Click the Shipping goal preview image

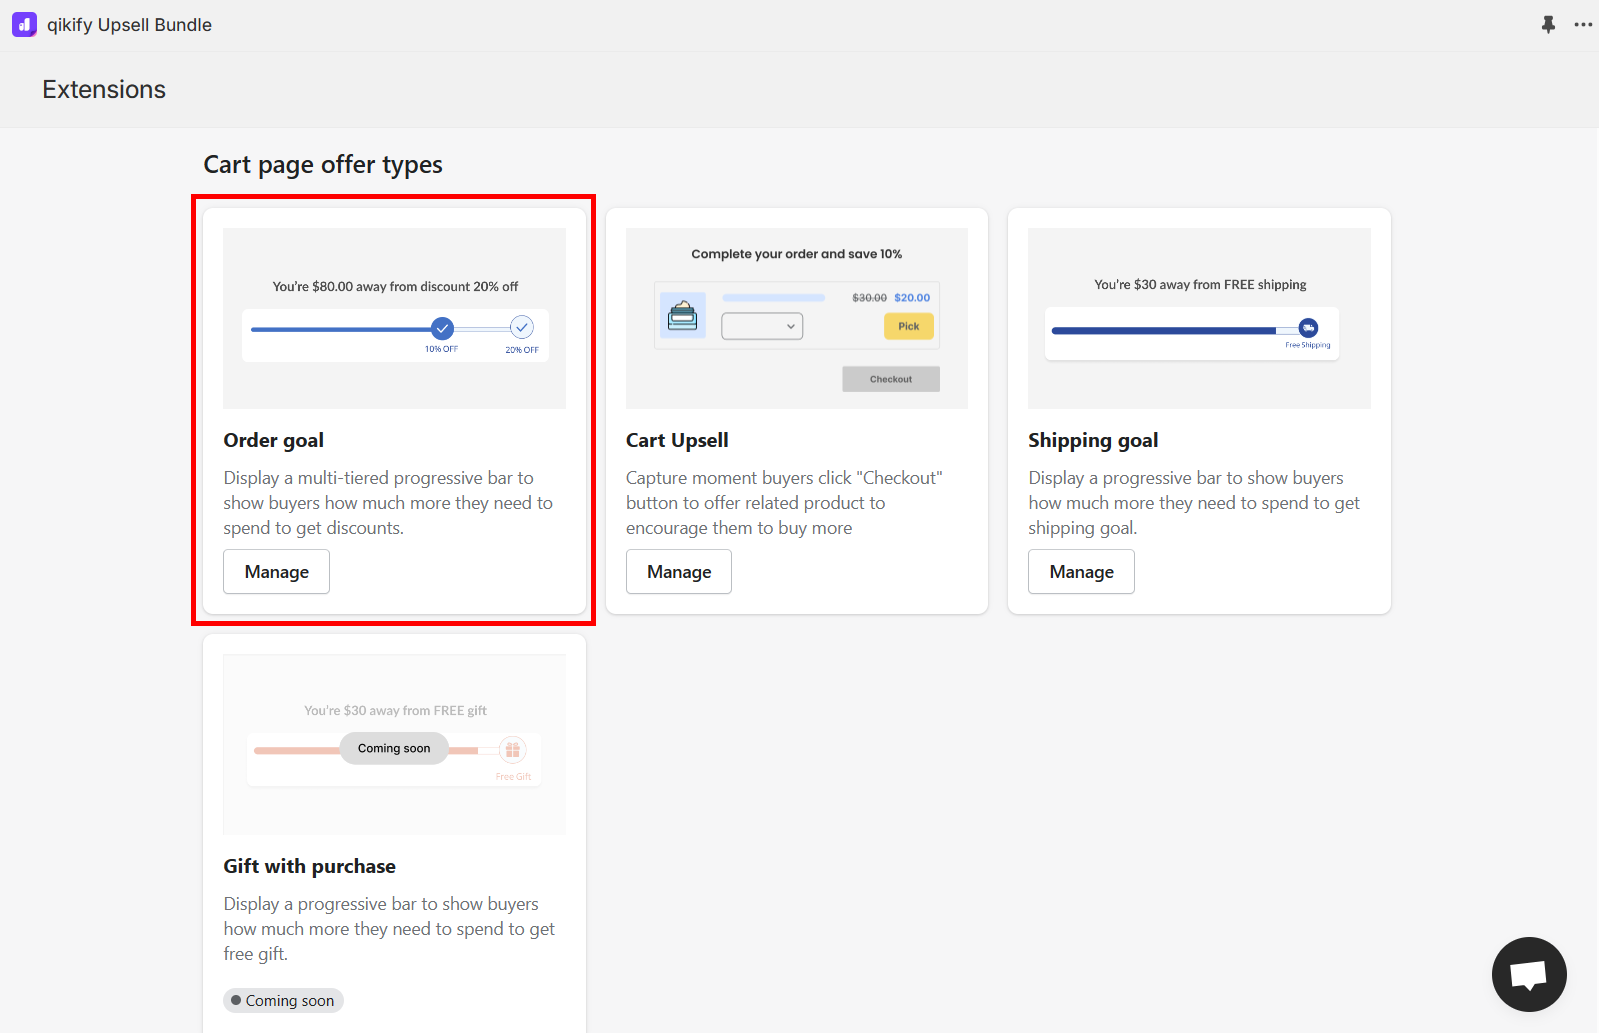tap(1199, 318)
